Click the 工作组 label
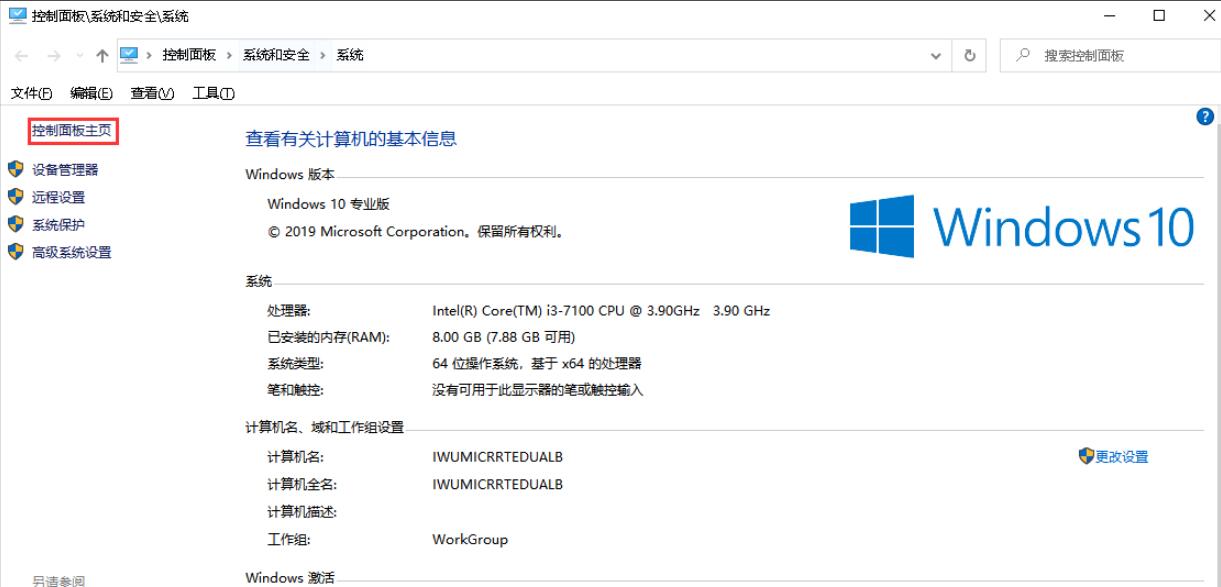Screen dimensions: 1221x587 [289, 539]
